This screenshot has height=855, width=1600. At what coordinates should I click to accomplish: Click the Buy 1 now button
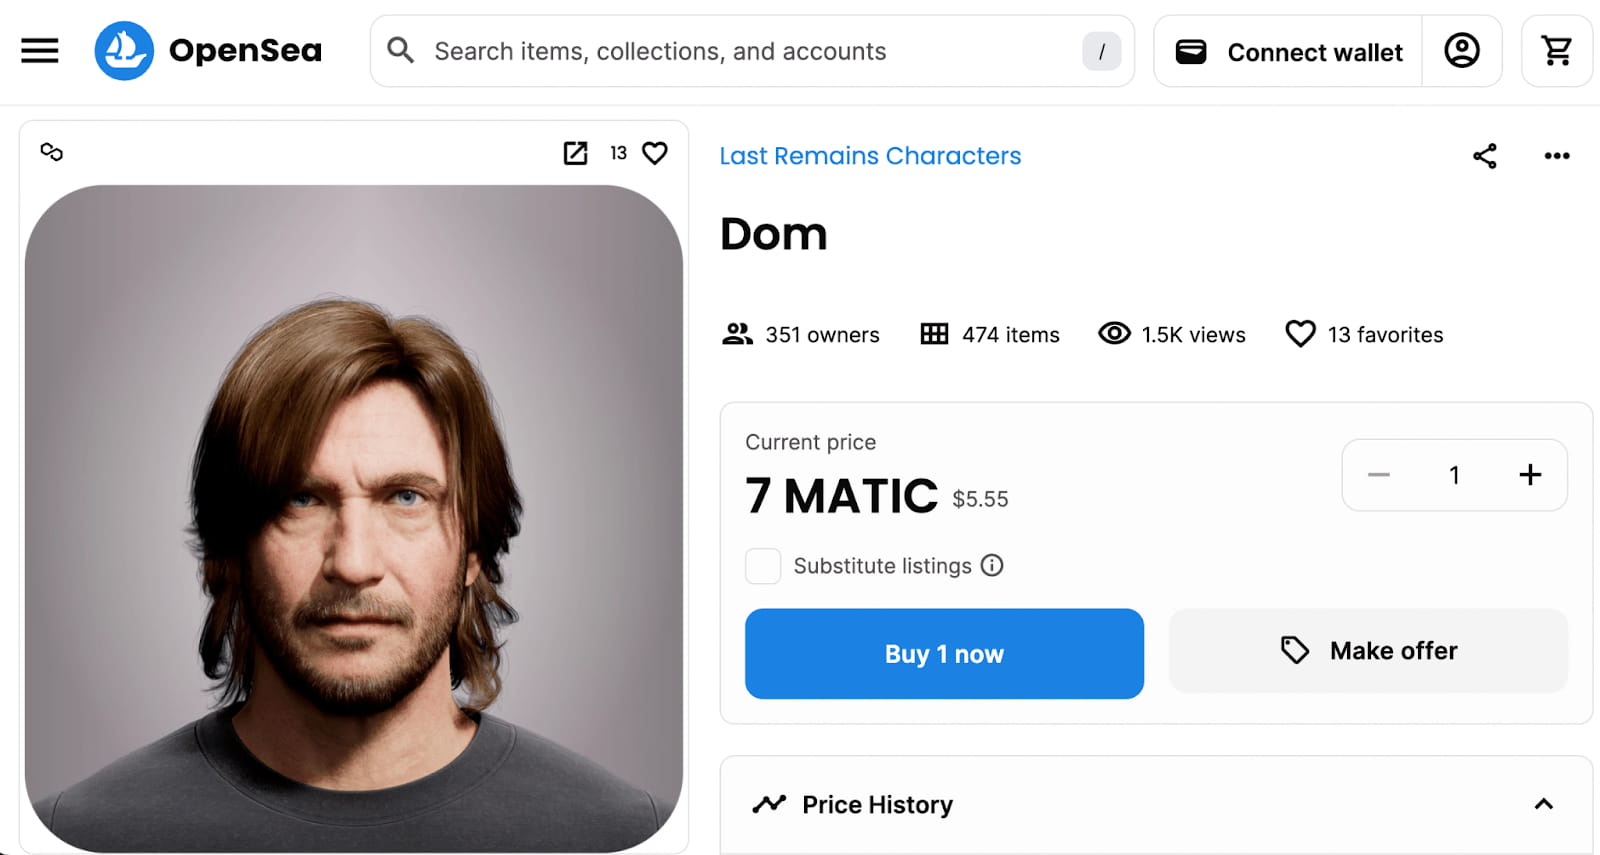tap(944, 654)
